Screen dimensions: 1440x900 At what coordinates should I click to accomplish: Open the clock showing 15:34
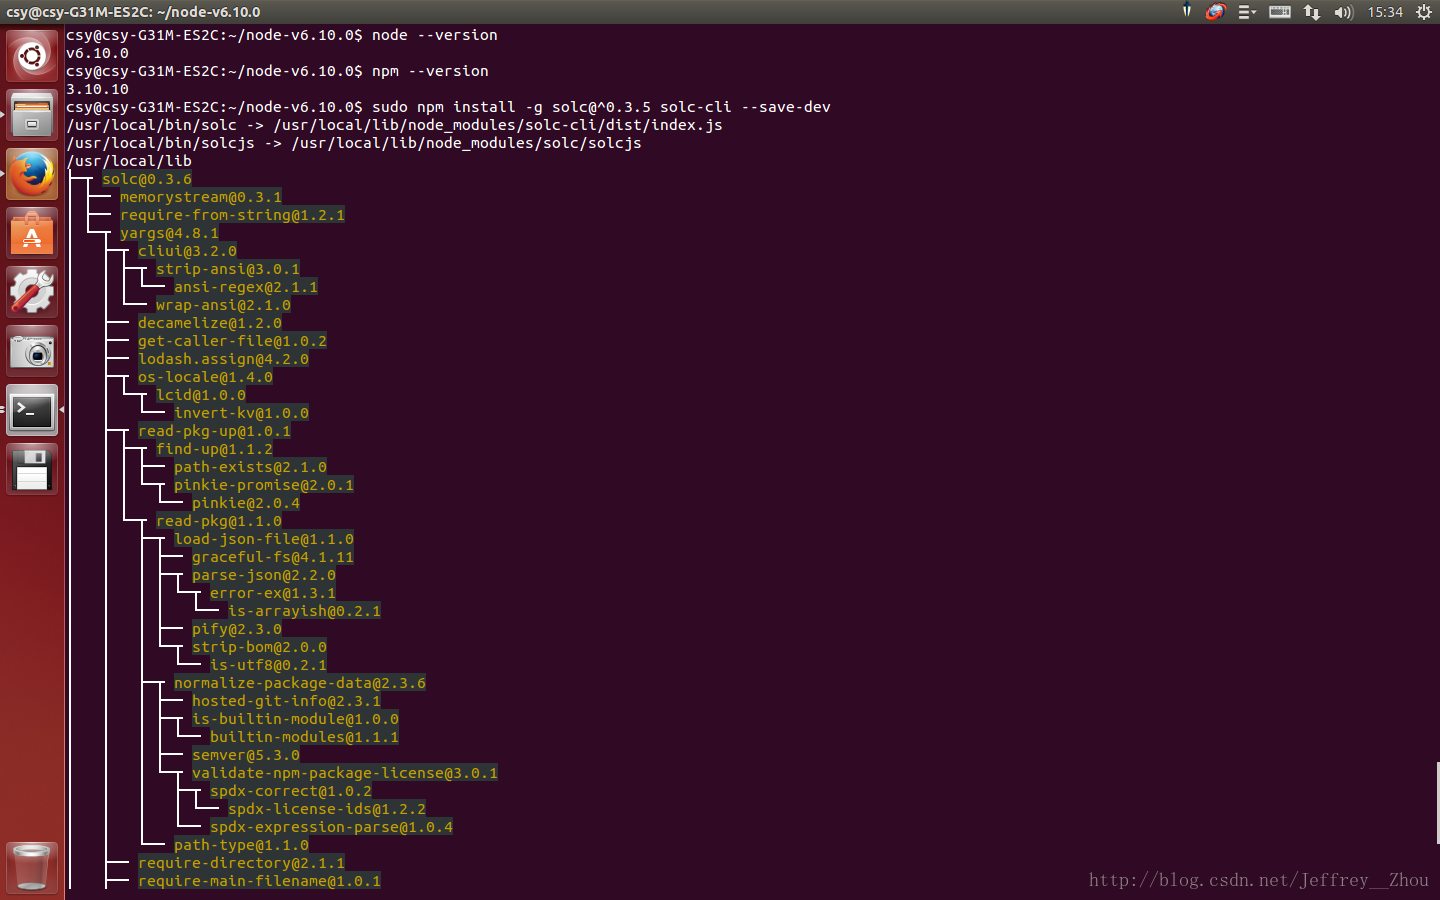(x=1385, y=12)
